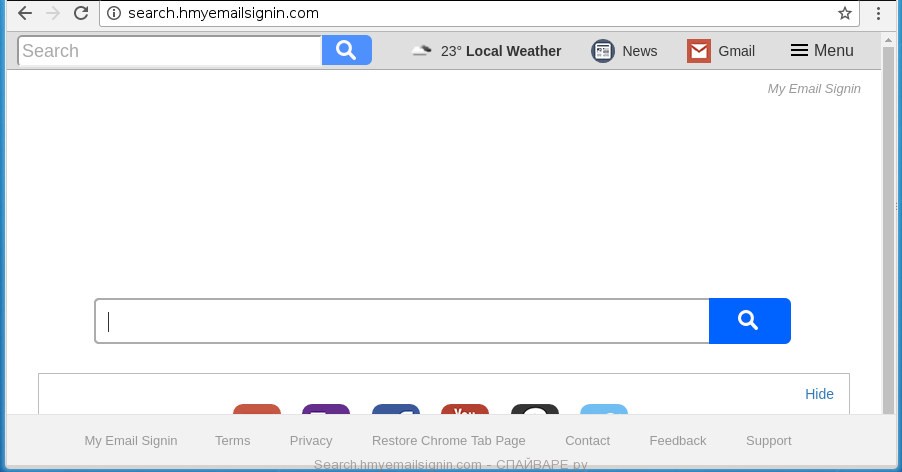This screenshot has height=472, width=902.
Task: Click the top toolbar Search input
Action: [x=170, y=51]
